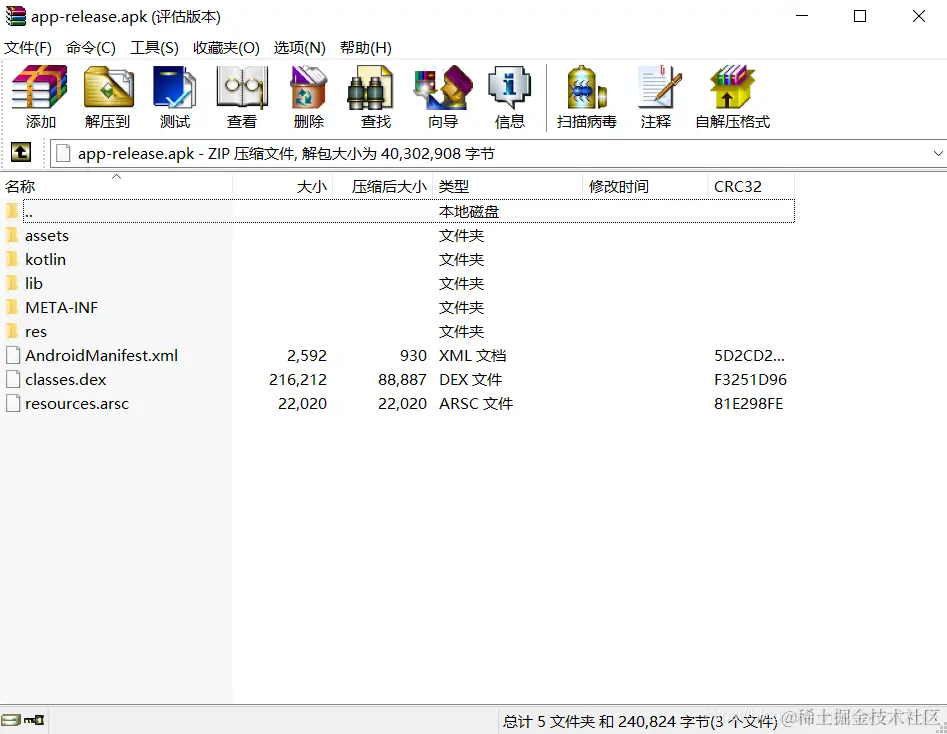947x734 pixels.
Task: Click the size value 2,592
Action: [x=307, y=355]
